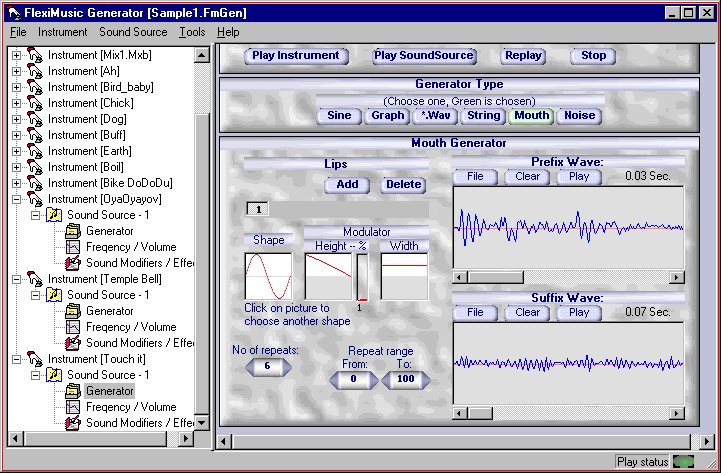Screen dimensions: 721x473
Task: Click the Instrument [Chick] icon
Action: point(35,103)
